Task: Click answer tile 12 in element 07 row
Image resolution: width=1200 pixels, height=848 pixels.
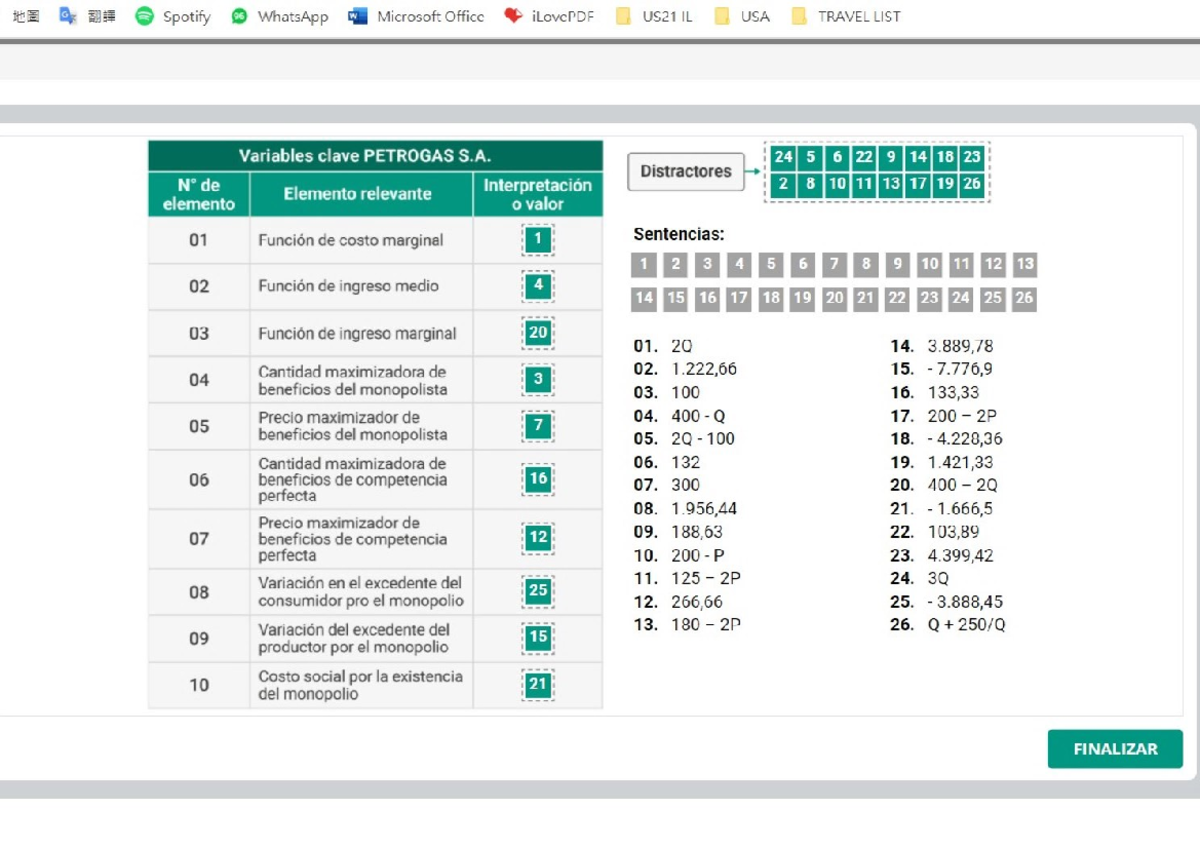Action: (538, 538)
